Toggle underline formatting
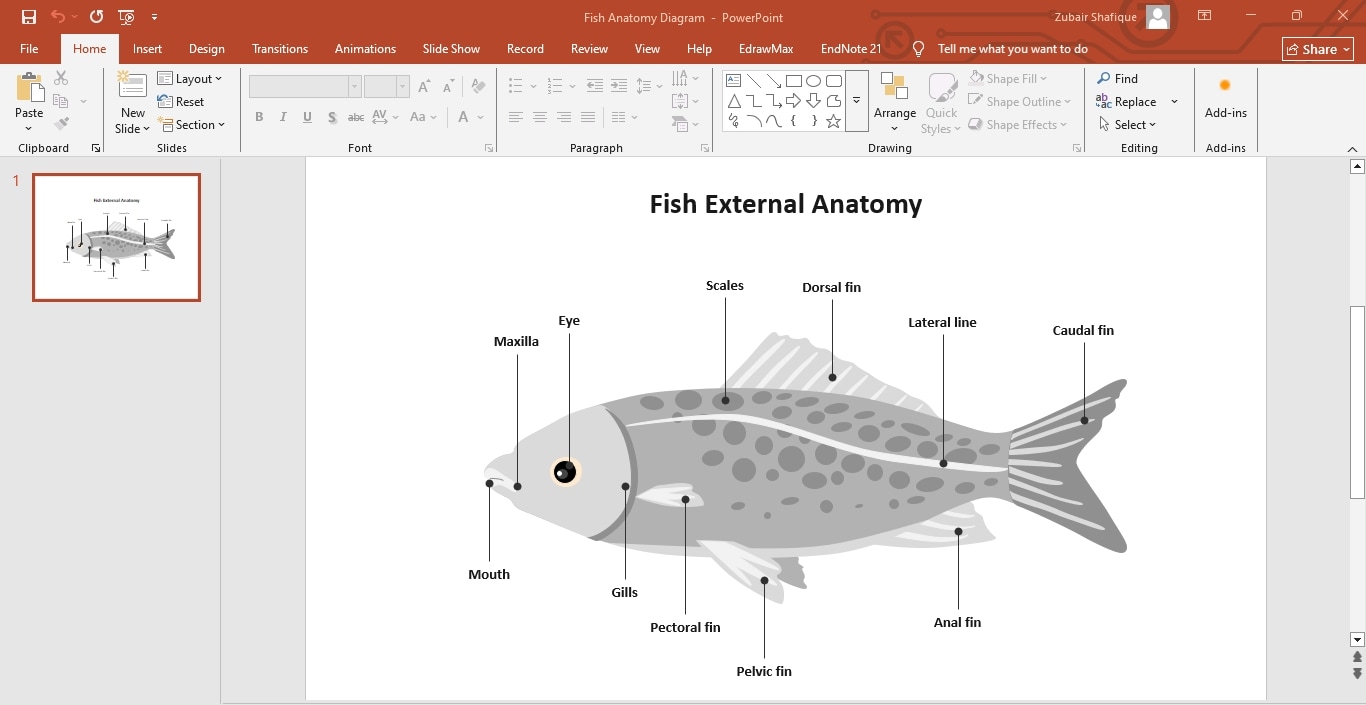Screen dimensions: 1366x705 pos(306,117)
